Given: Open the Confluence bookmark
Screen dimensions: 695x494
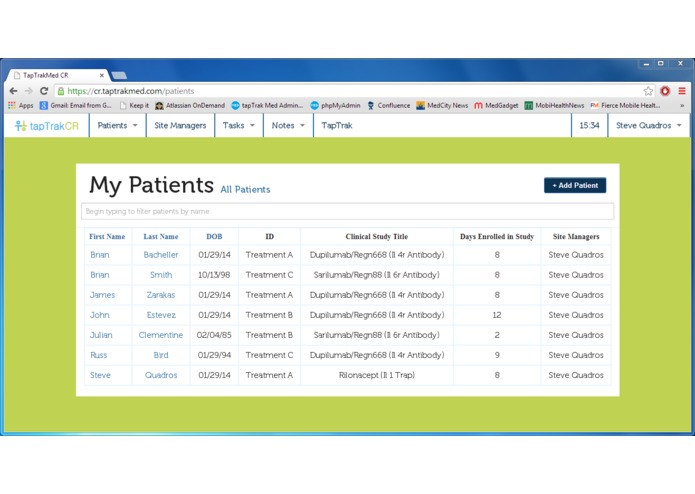Looking at the screenshot, I should [389, 105].
